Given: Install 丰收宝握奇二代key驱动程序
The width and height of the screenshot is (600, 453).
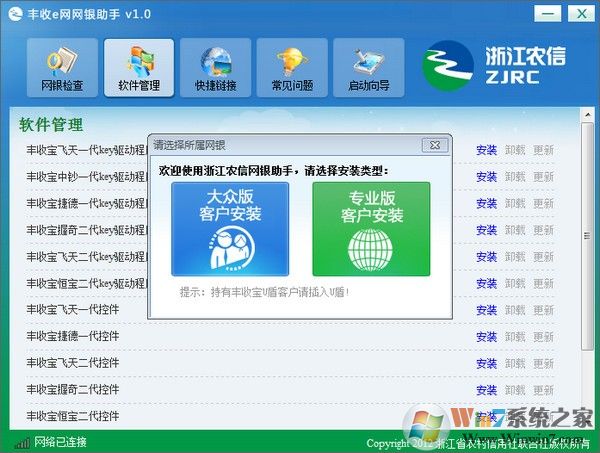Looking at the screenshot, I should point(486,230).
